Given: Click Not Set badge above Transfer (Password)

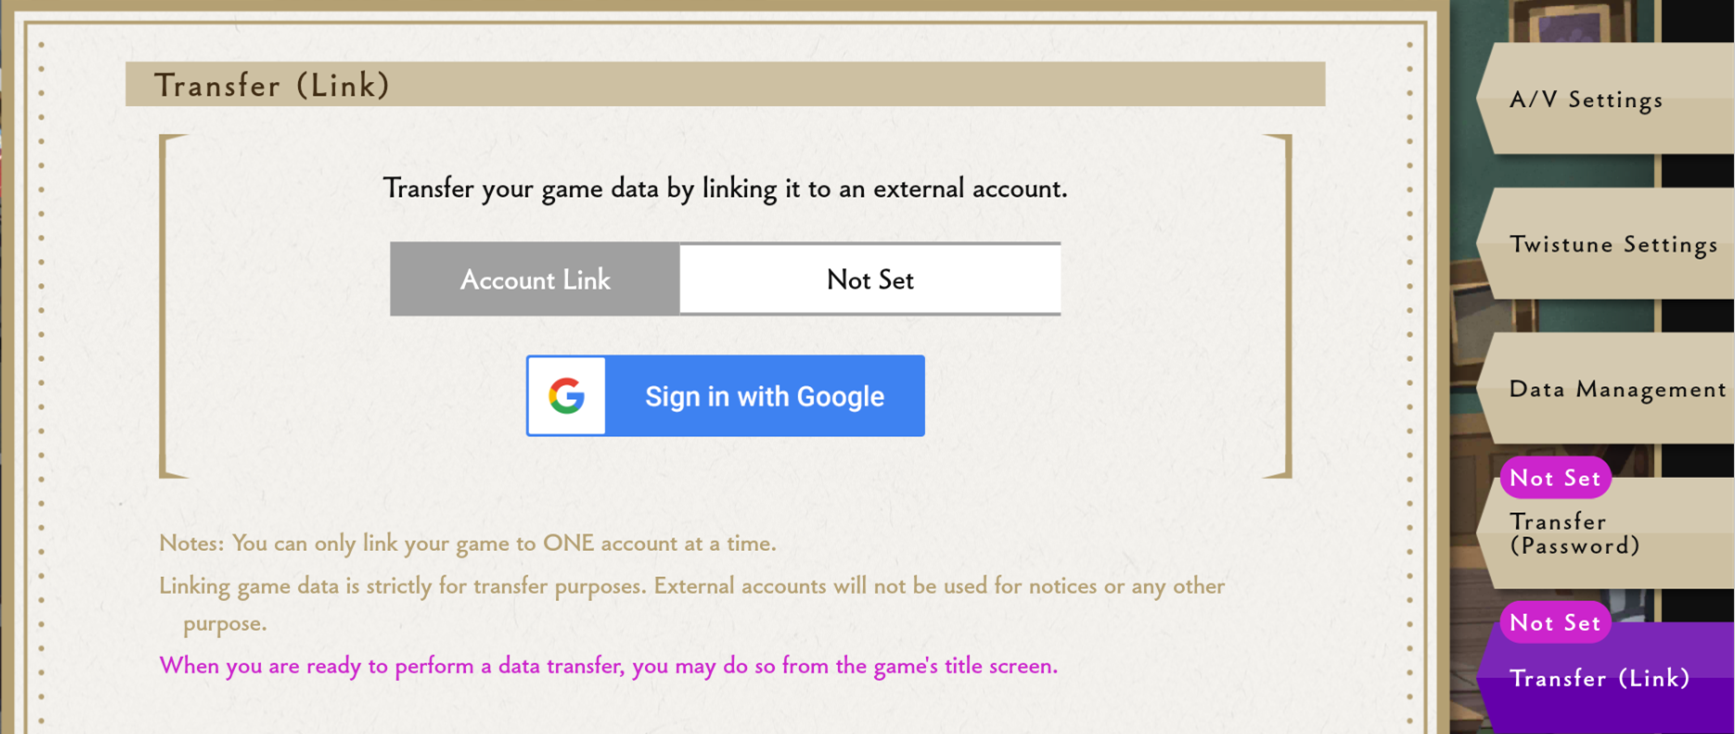Looking at the screenshot, I should pyautogui.click(x=1555, y=478).
